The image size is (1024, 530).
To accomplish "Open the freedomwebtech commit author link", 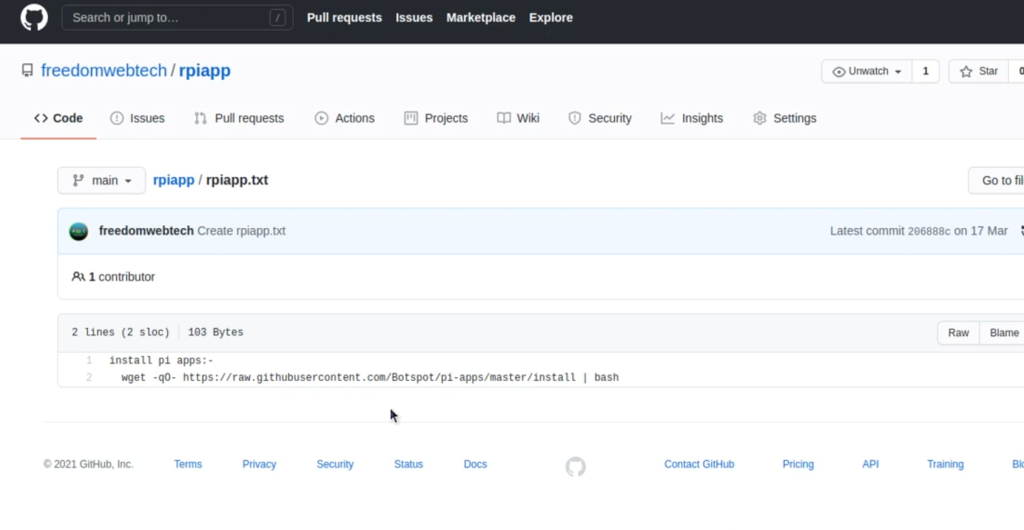I will tap(146, 231).
